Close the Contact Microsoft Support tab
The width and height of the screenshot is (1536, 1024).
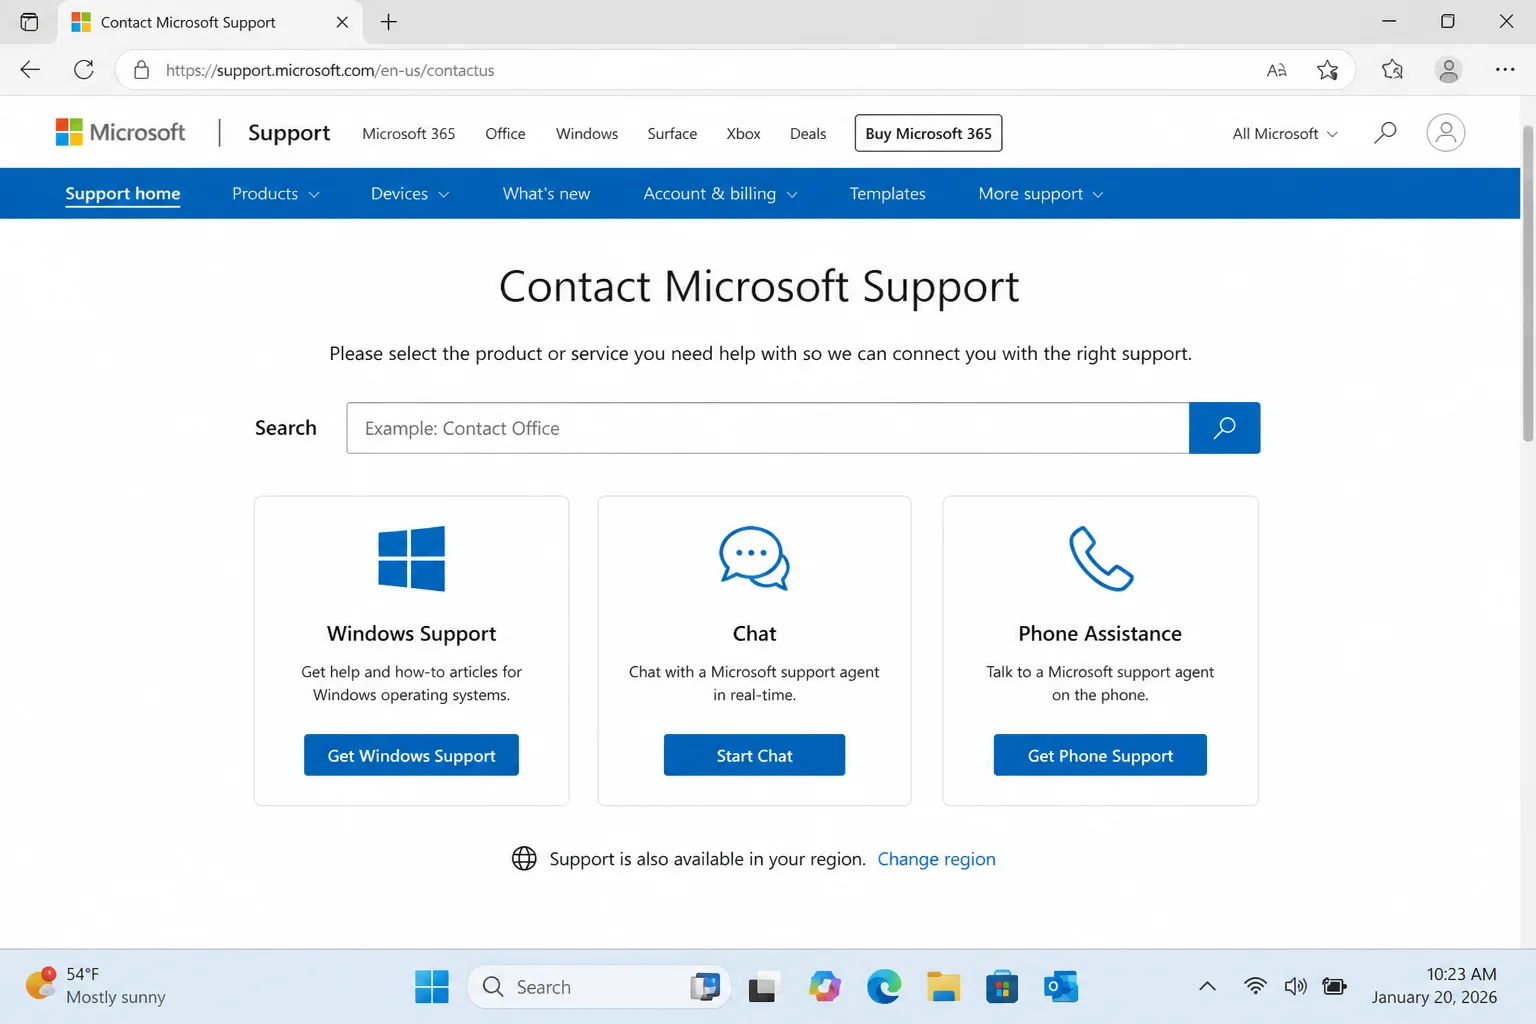[342, 22]
